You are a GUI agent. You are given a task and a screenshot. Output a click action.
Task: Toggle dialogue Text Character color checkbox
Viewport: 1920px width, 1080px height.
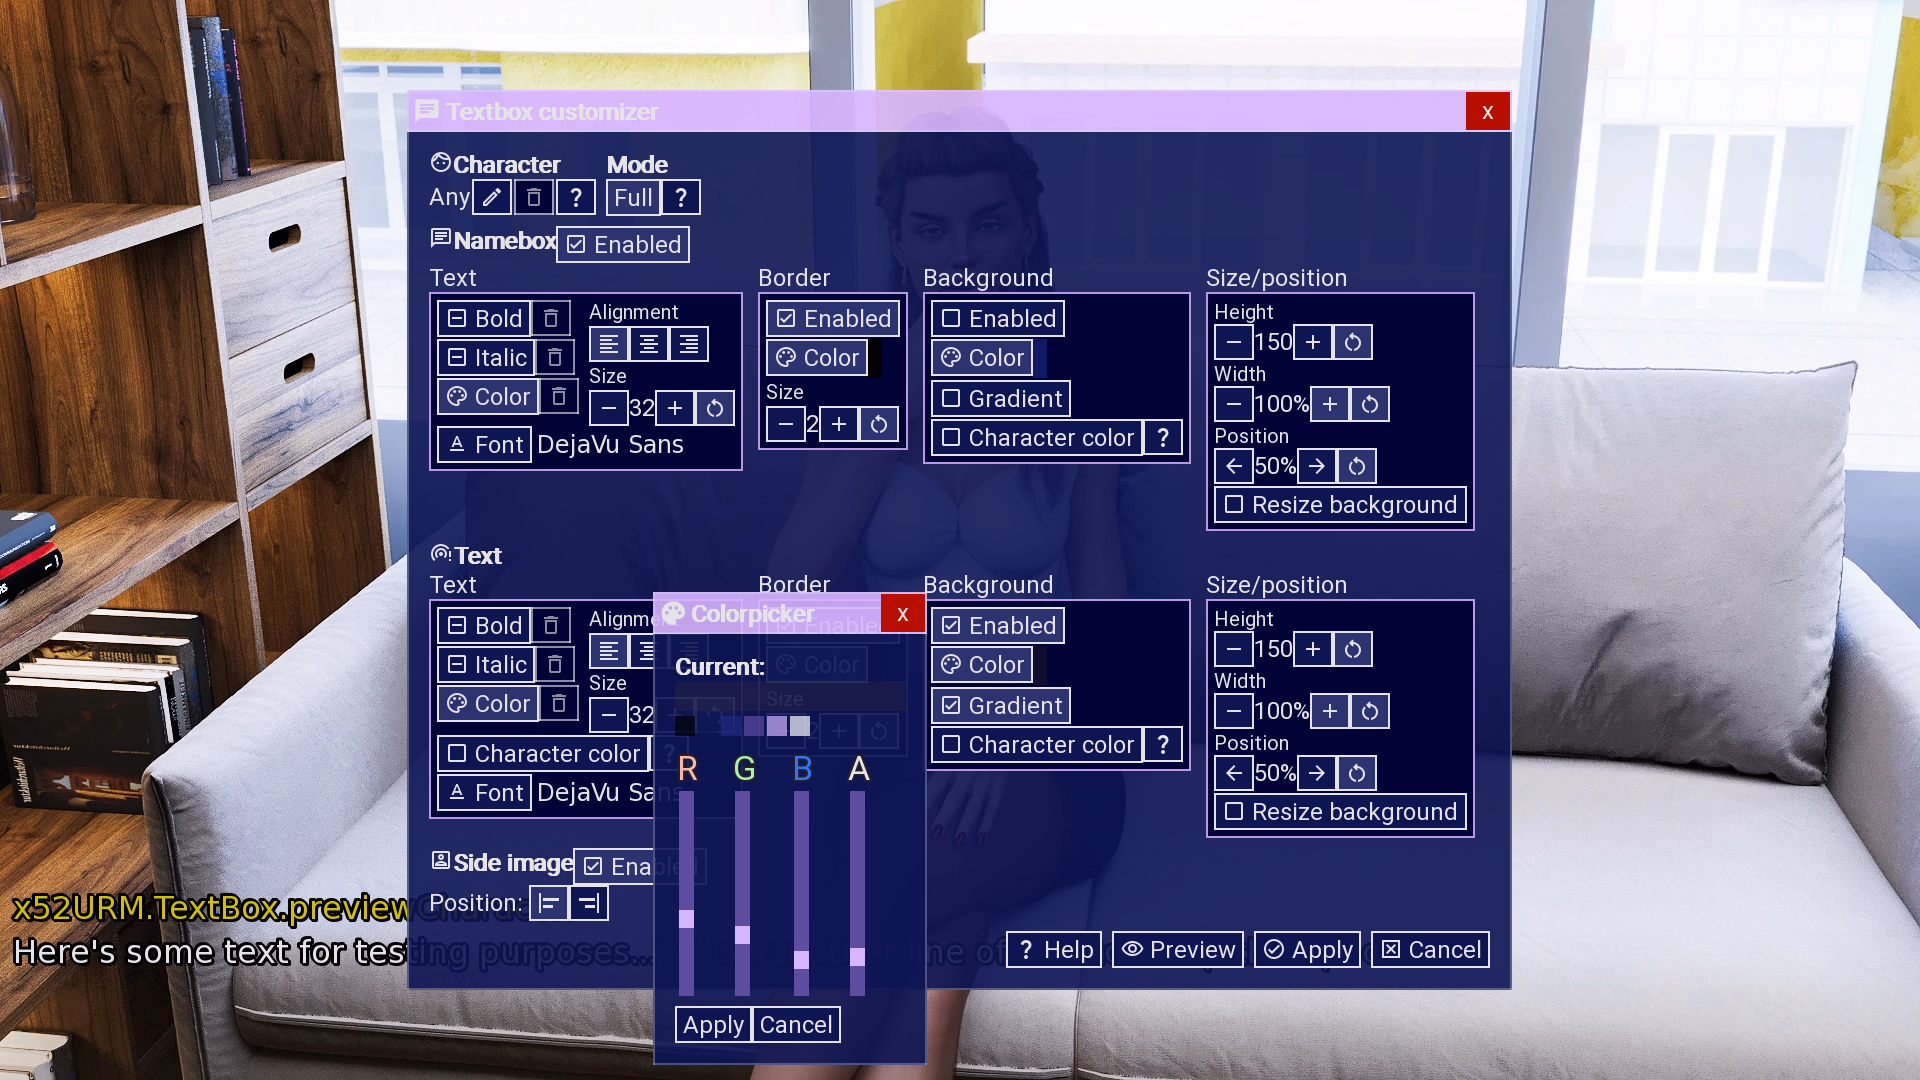(x=543, y=754)
